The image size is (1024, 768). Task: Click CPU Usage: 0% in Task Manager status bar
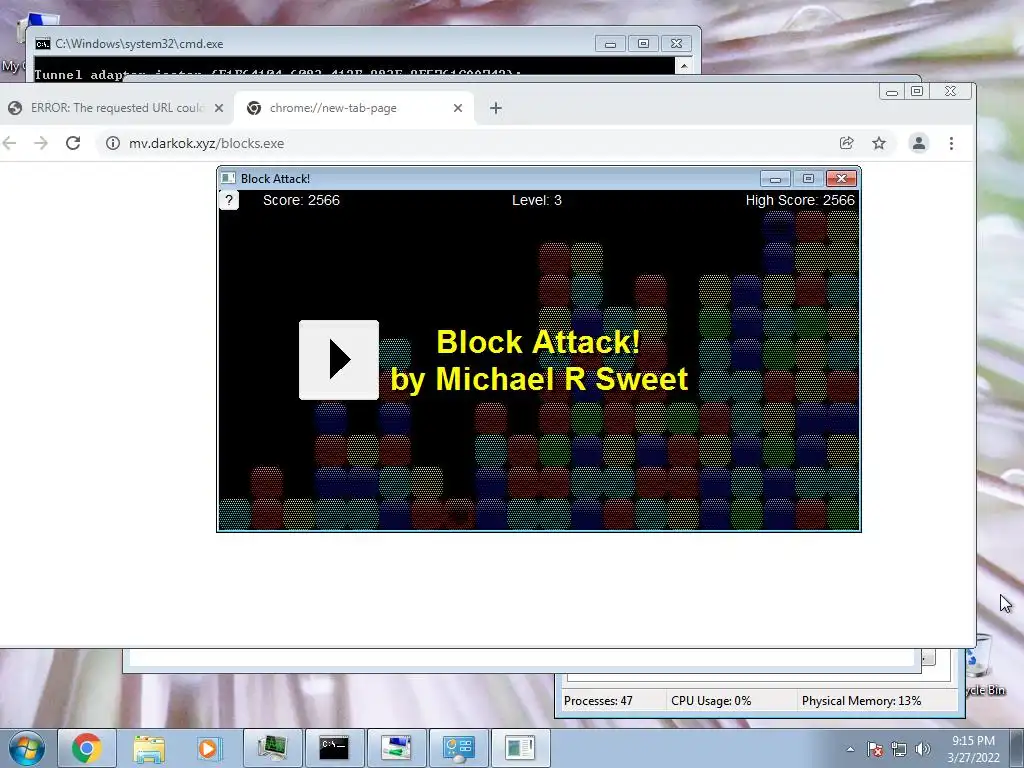point(711,701)
